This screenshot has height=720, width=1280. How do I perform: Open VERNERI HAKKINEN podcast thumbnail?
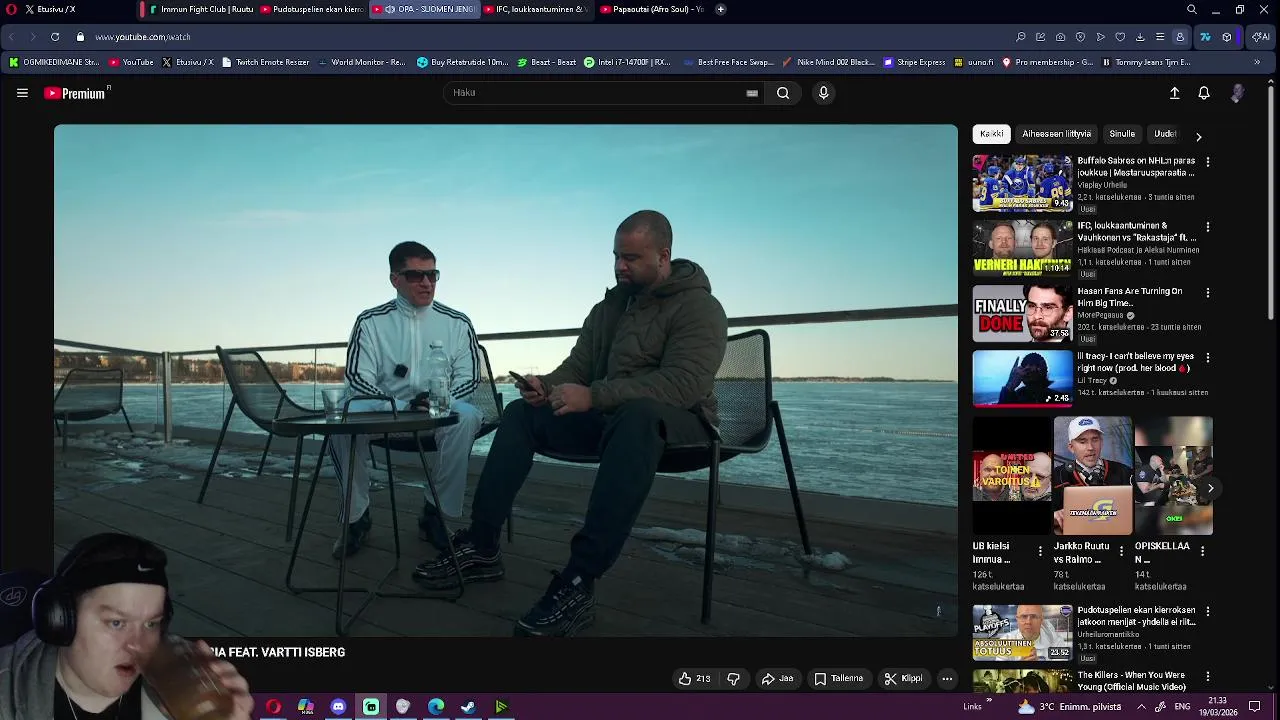coord(1022,248)
